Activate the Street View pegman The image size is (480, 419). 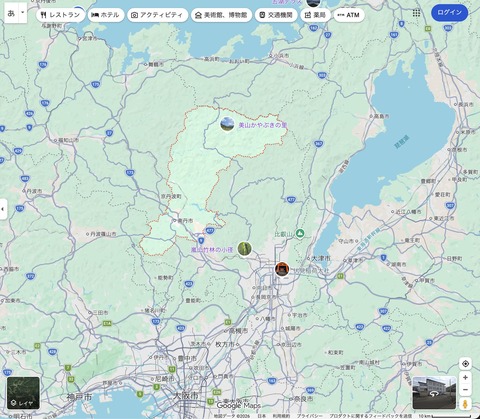(465, 404)
